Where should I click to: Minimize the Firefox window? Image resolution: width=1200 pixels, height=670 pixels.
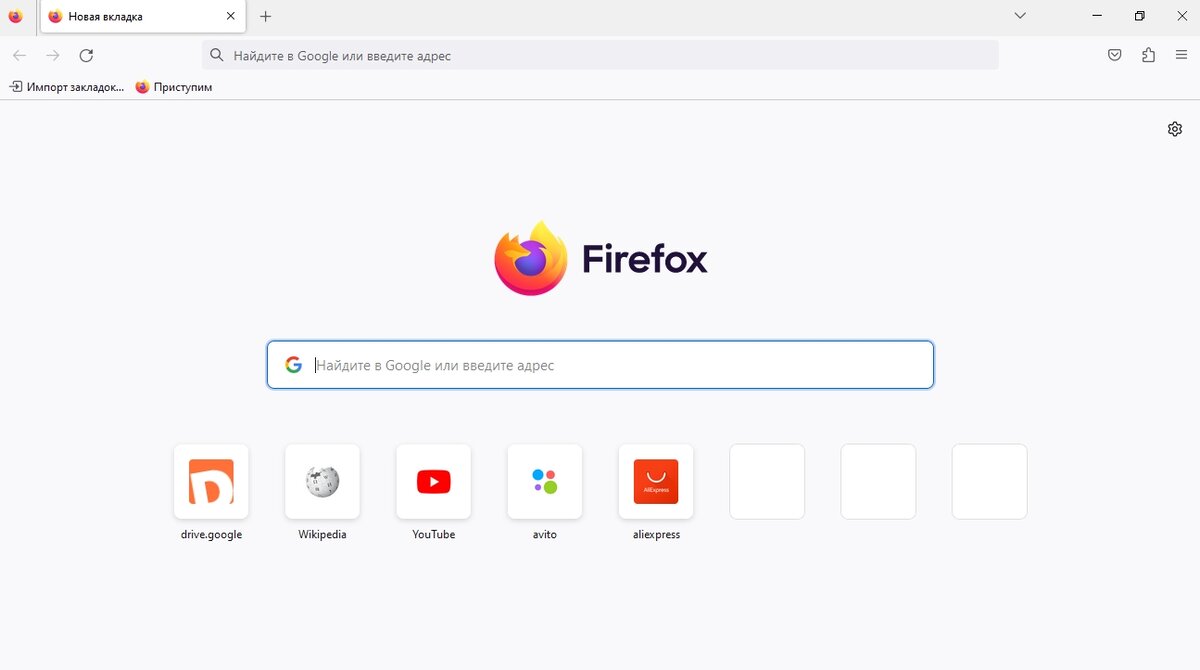click(1098, 16)
